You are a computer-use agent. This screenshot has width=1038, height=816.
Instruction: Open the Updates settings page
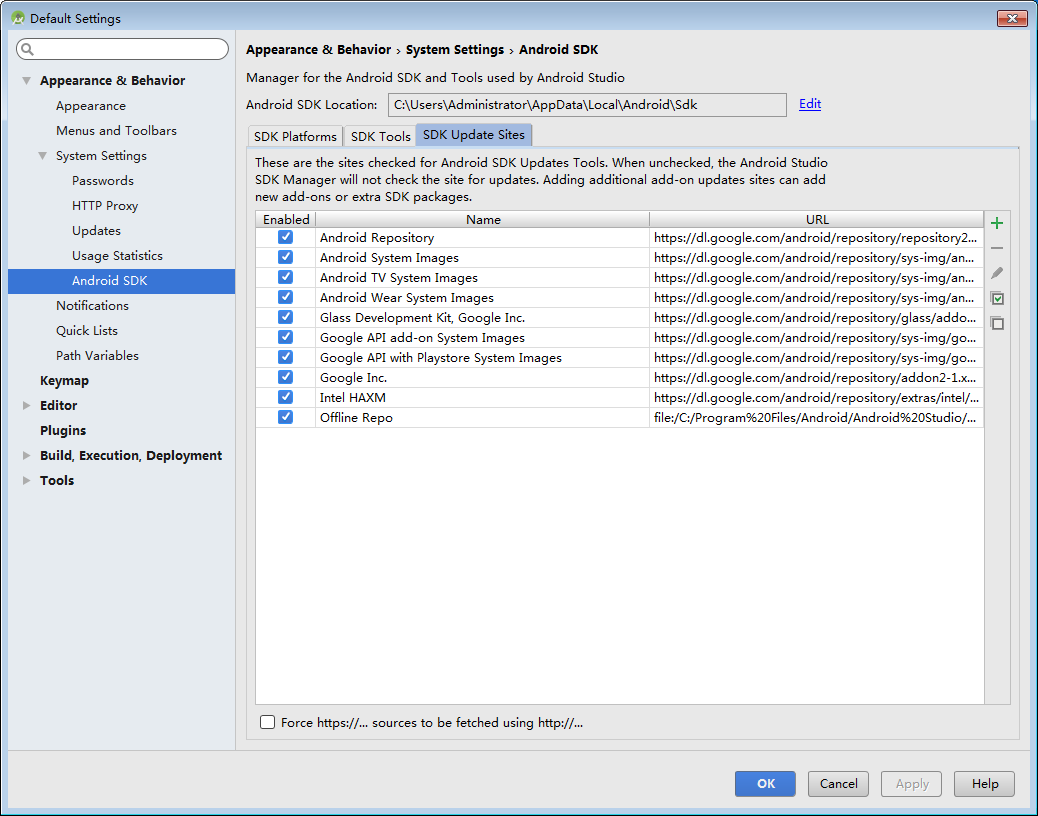(x=97, y=231)
